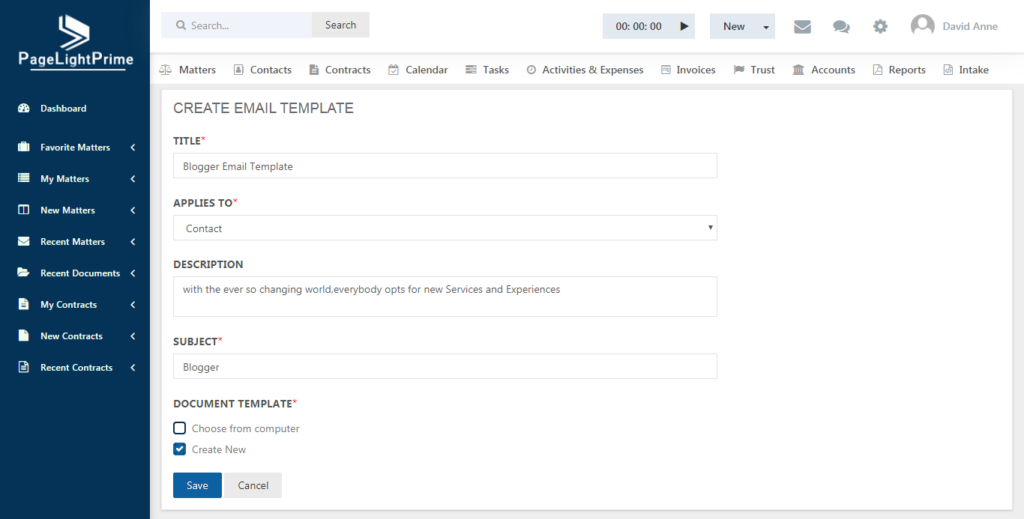This screenshot has height=519, width=1024.
Task: Click the Tasks list icon in the top nav
Action: tap(471, 70)
